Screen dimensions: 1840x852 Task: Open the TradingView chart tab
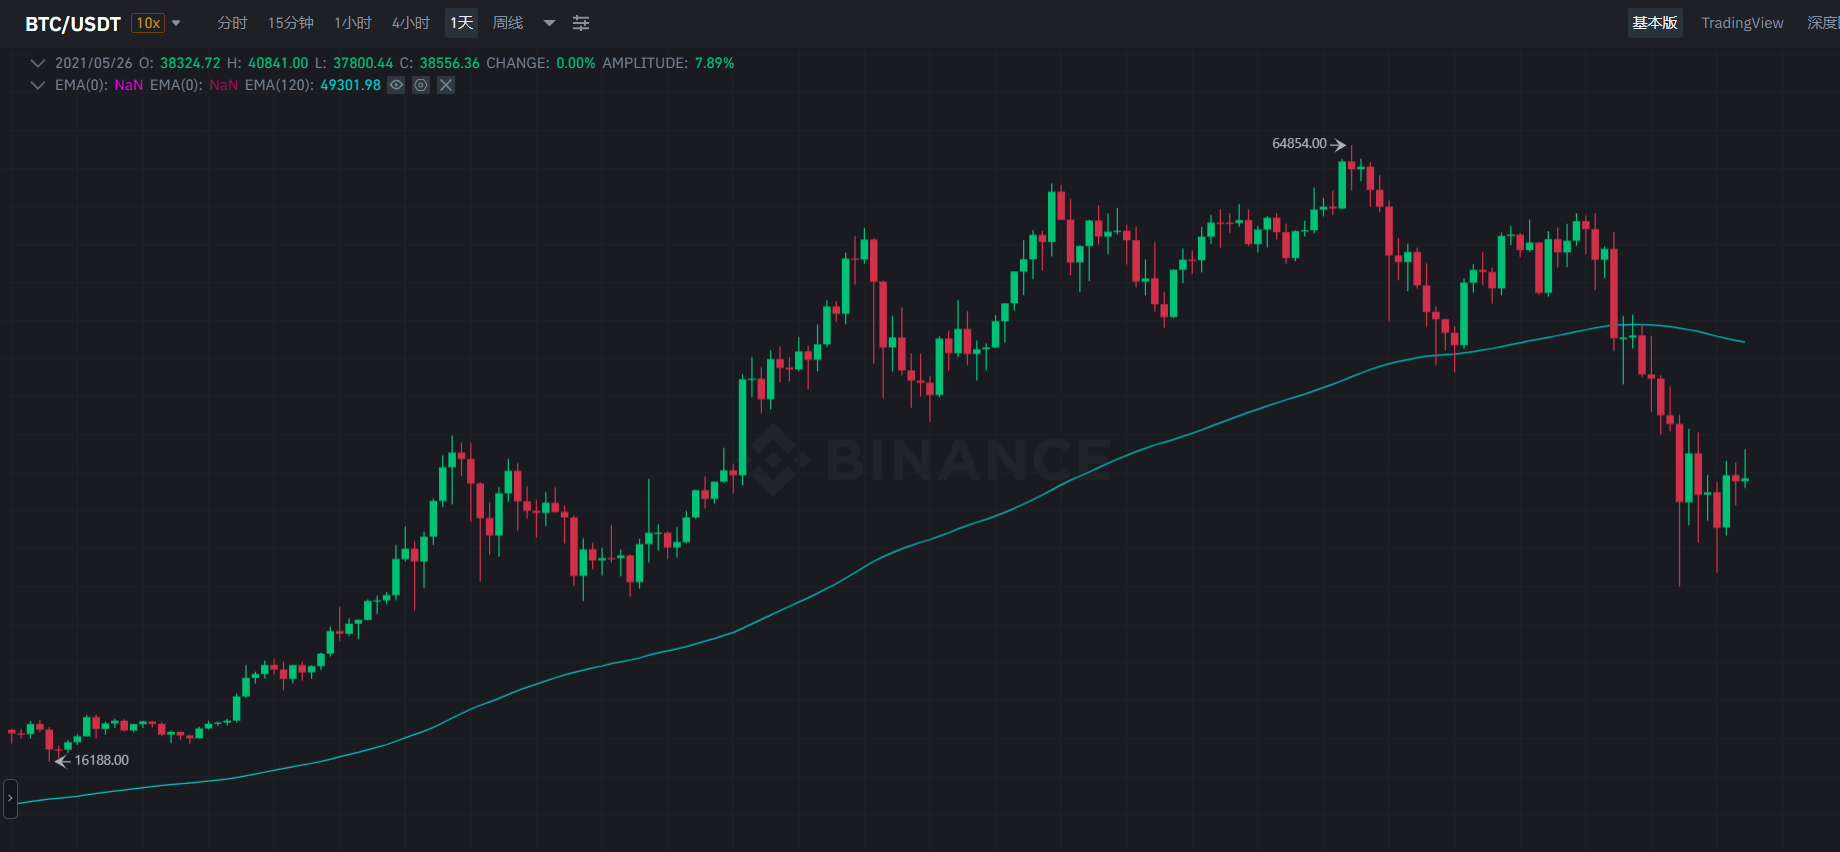tap(1742, 23)
